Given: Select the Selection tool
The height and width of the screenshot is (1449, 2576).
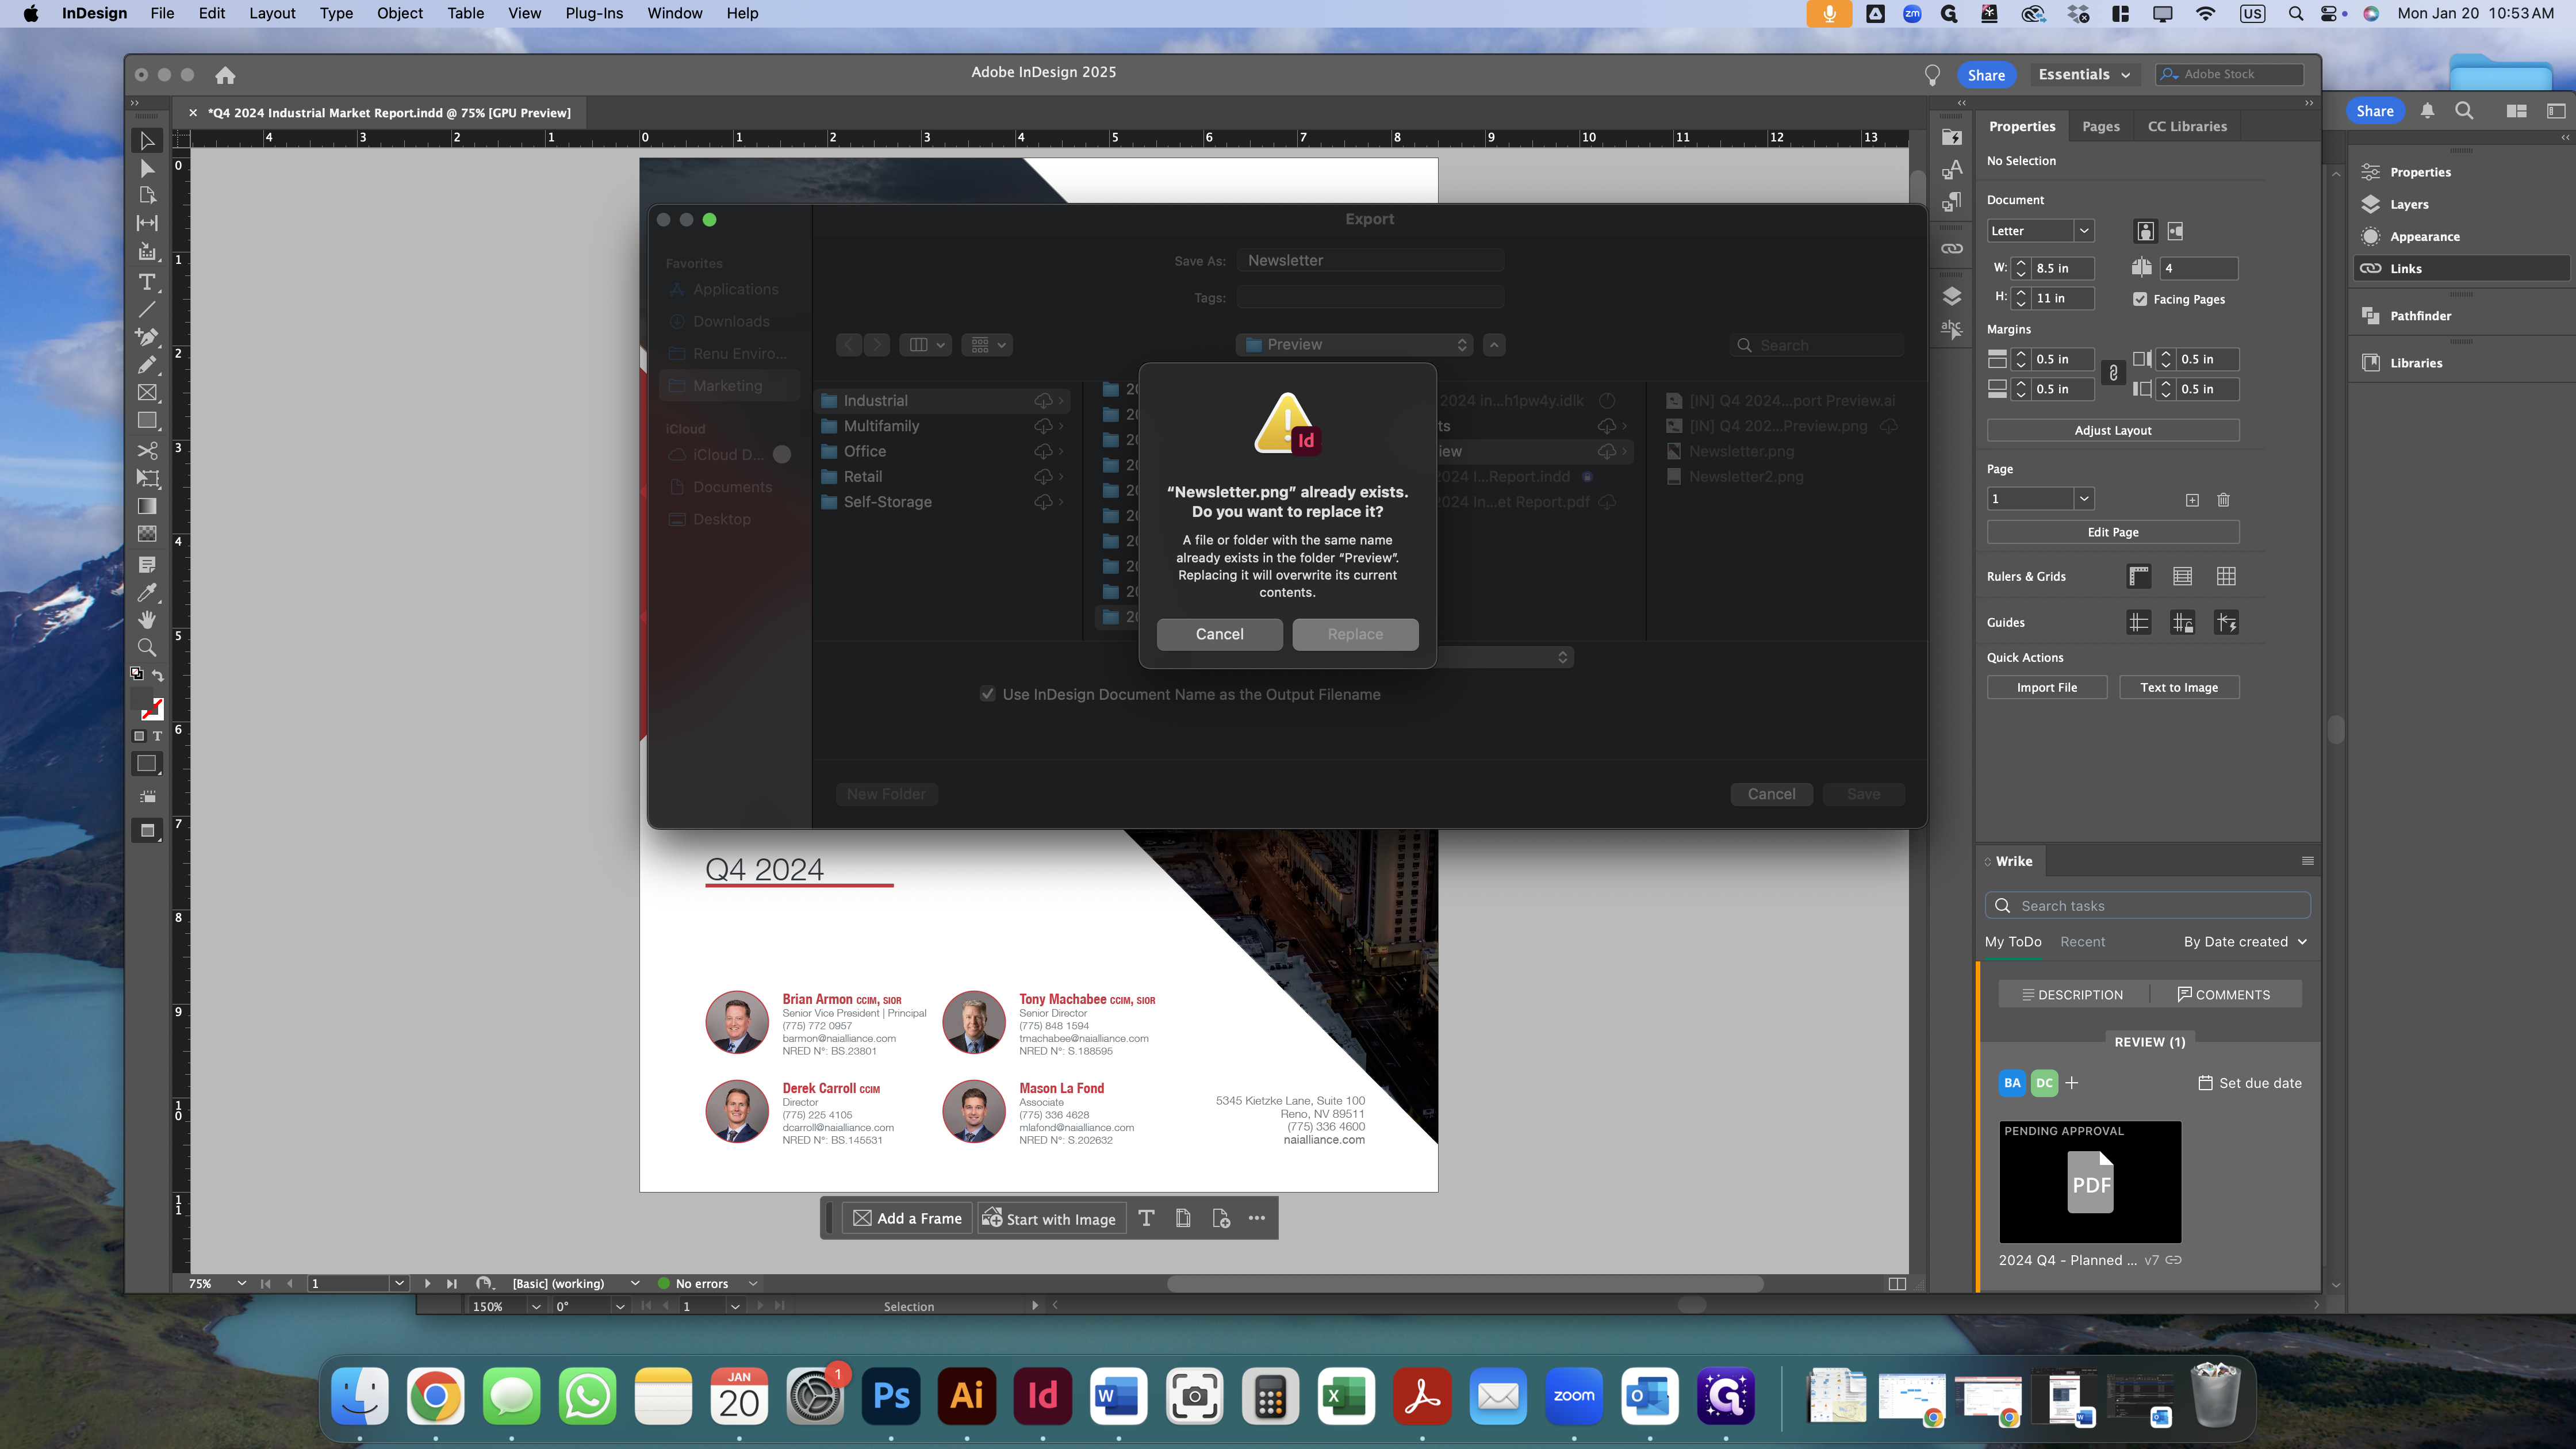Looking at the screenshot, I should pos(147,141).
